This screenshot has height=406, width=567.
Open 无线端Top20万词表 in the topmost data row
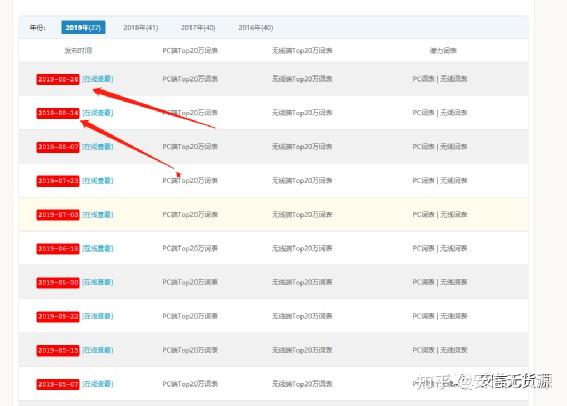coord(302,79)
